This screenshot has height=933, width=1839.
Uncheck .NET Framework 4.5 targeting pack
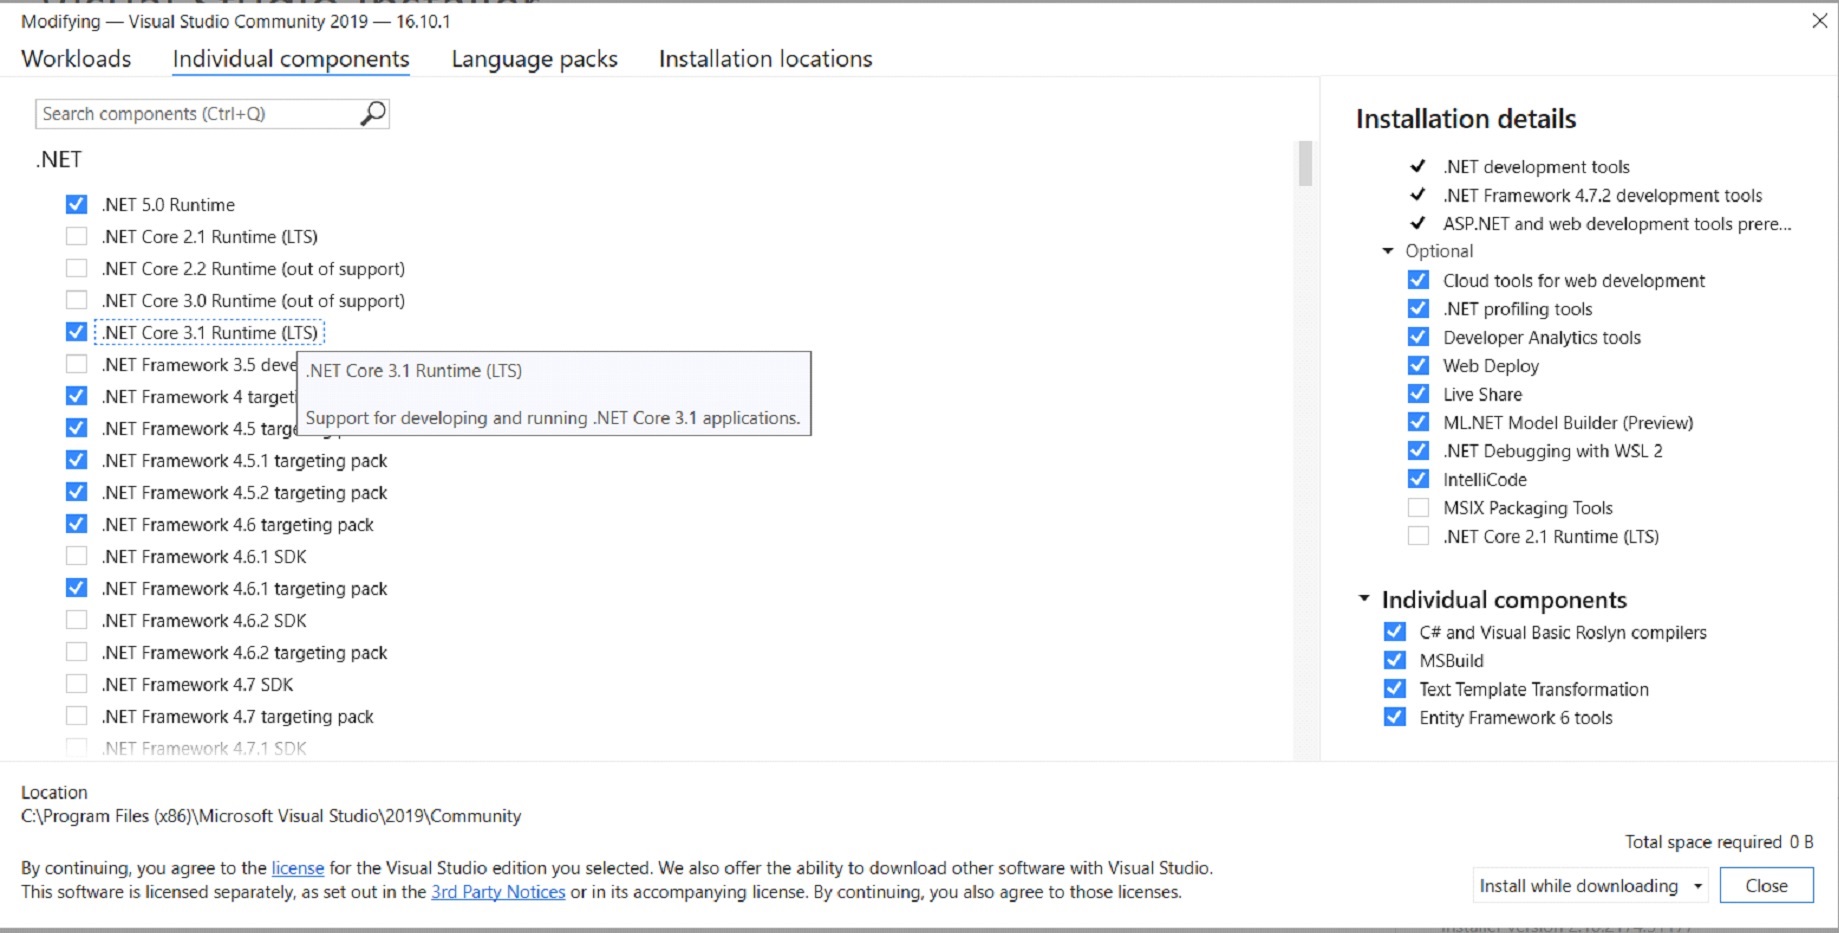[x=76, y=429]
